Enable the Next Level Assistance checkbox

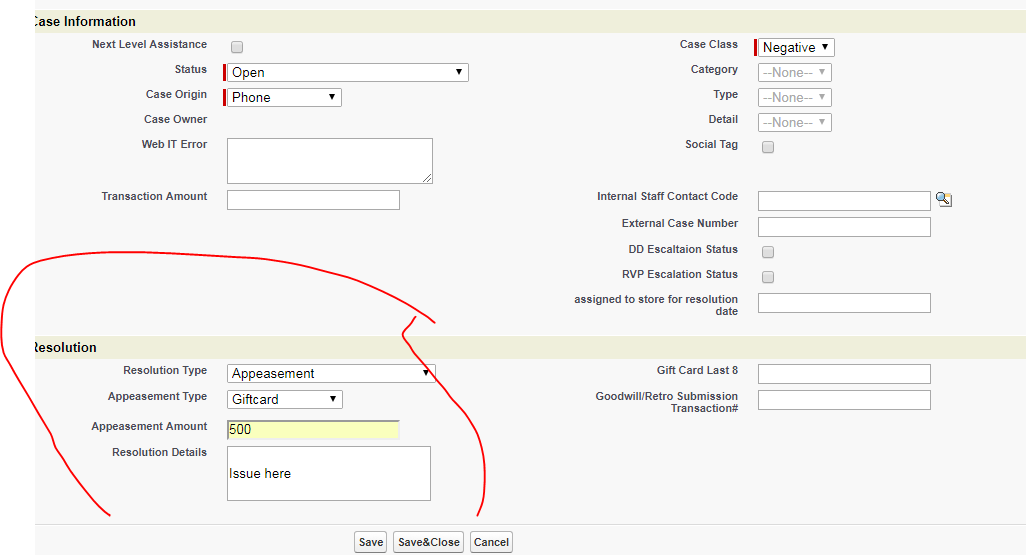pos(237,47)
